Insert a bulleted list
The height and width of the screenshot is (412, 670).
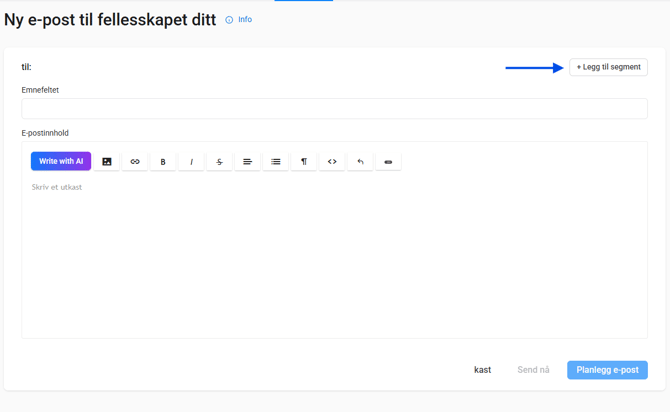point(276,161)
